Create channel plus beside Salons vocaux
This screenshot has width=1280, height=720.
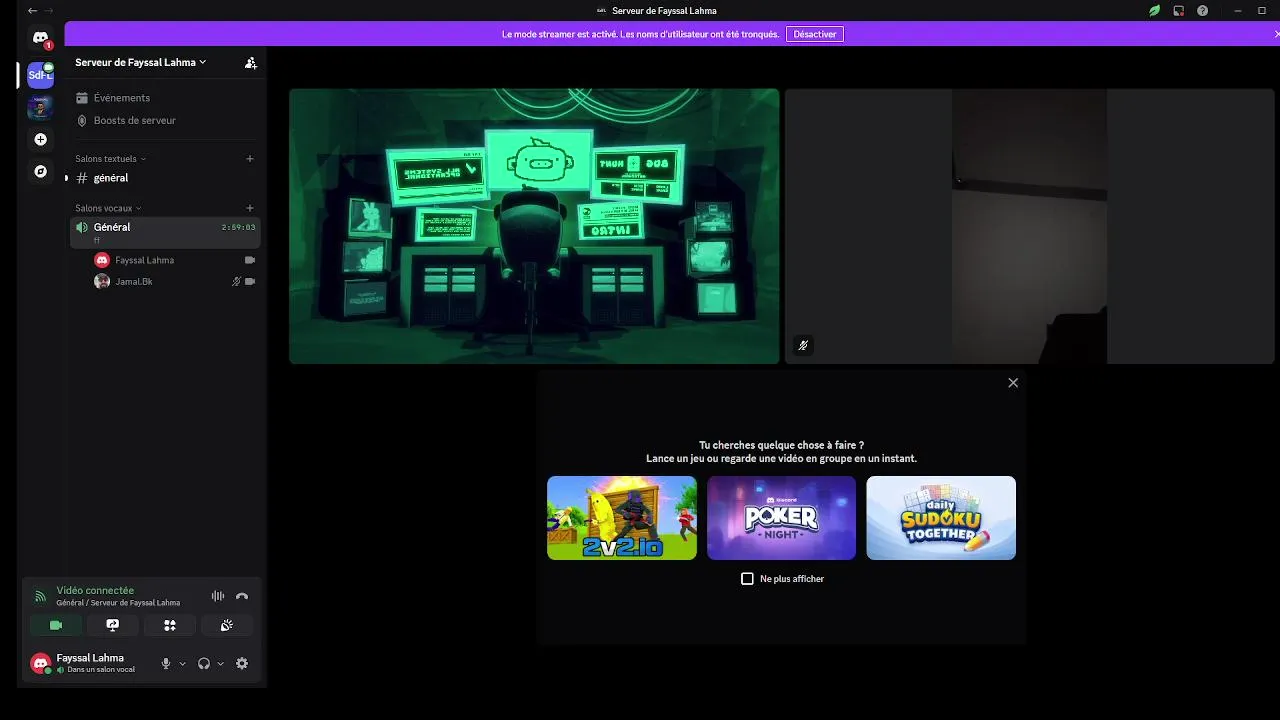(x=250, y=208)
